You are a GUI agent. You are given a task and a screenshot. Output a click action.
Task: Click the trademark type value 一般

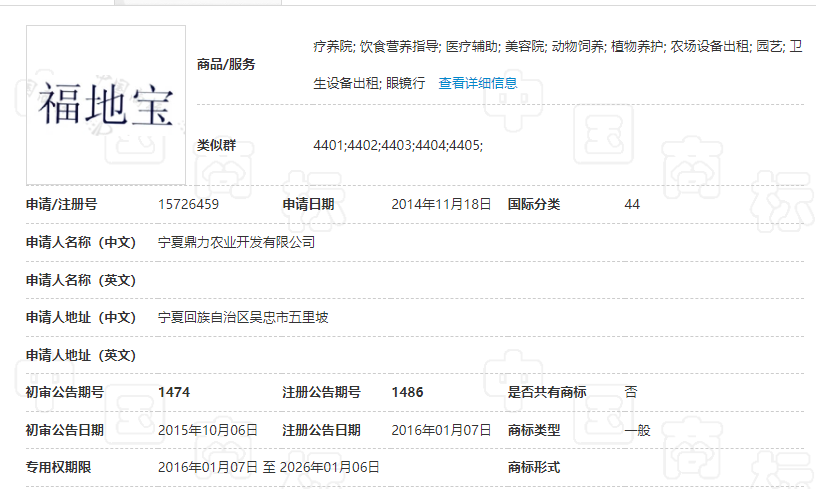point(637,430)
